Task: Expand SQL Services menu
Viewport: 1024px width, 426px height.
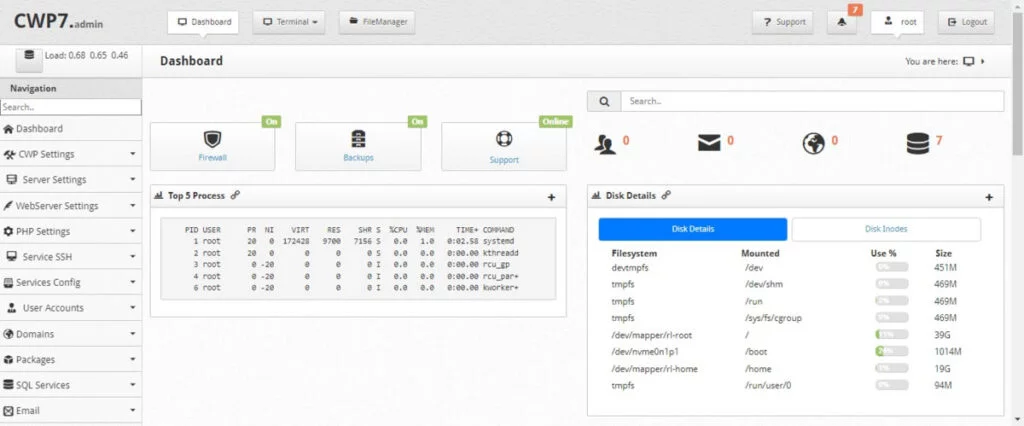Action: tap(71, 385)
